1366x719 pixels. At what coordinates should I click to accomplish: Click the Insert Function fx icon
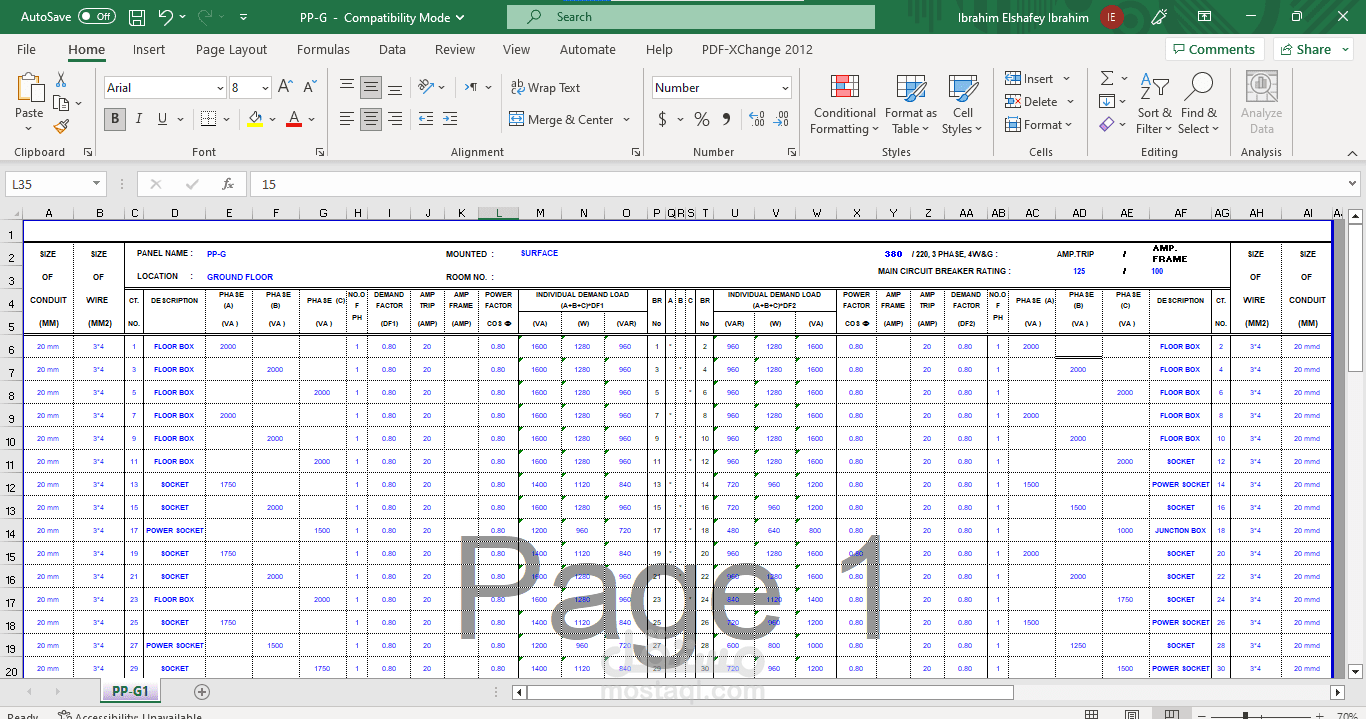pyautogui.click(x=228, y=184)
